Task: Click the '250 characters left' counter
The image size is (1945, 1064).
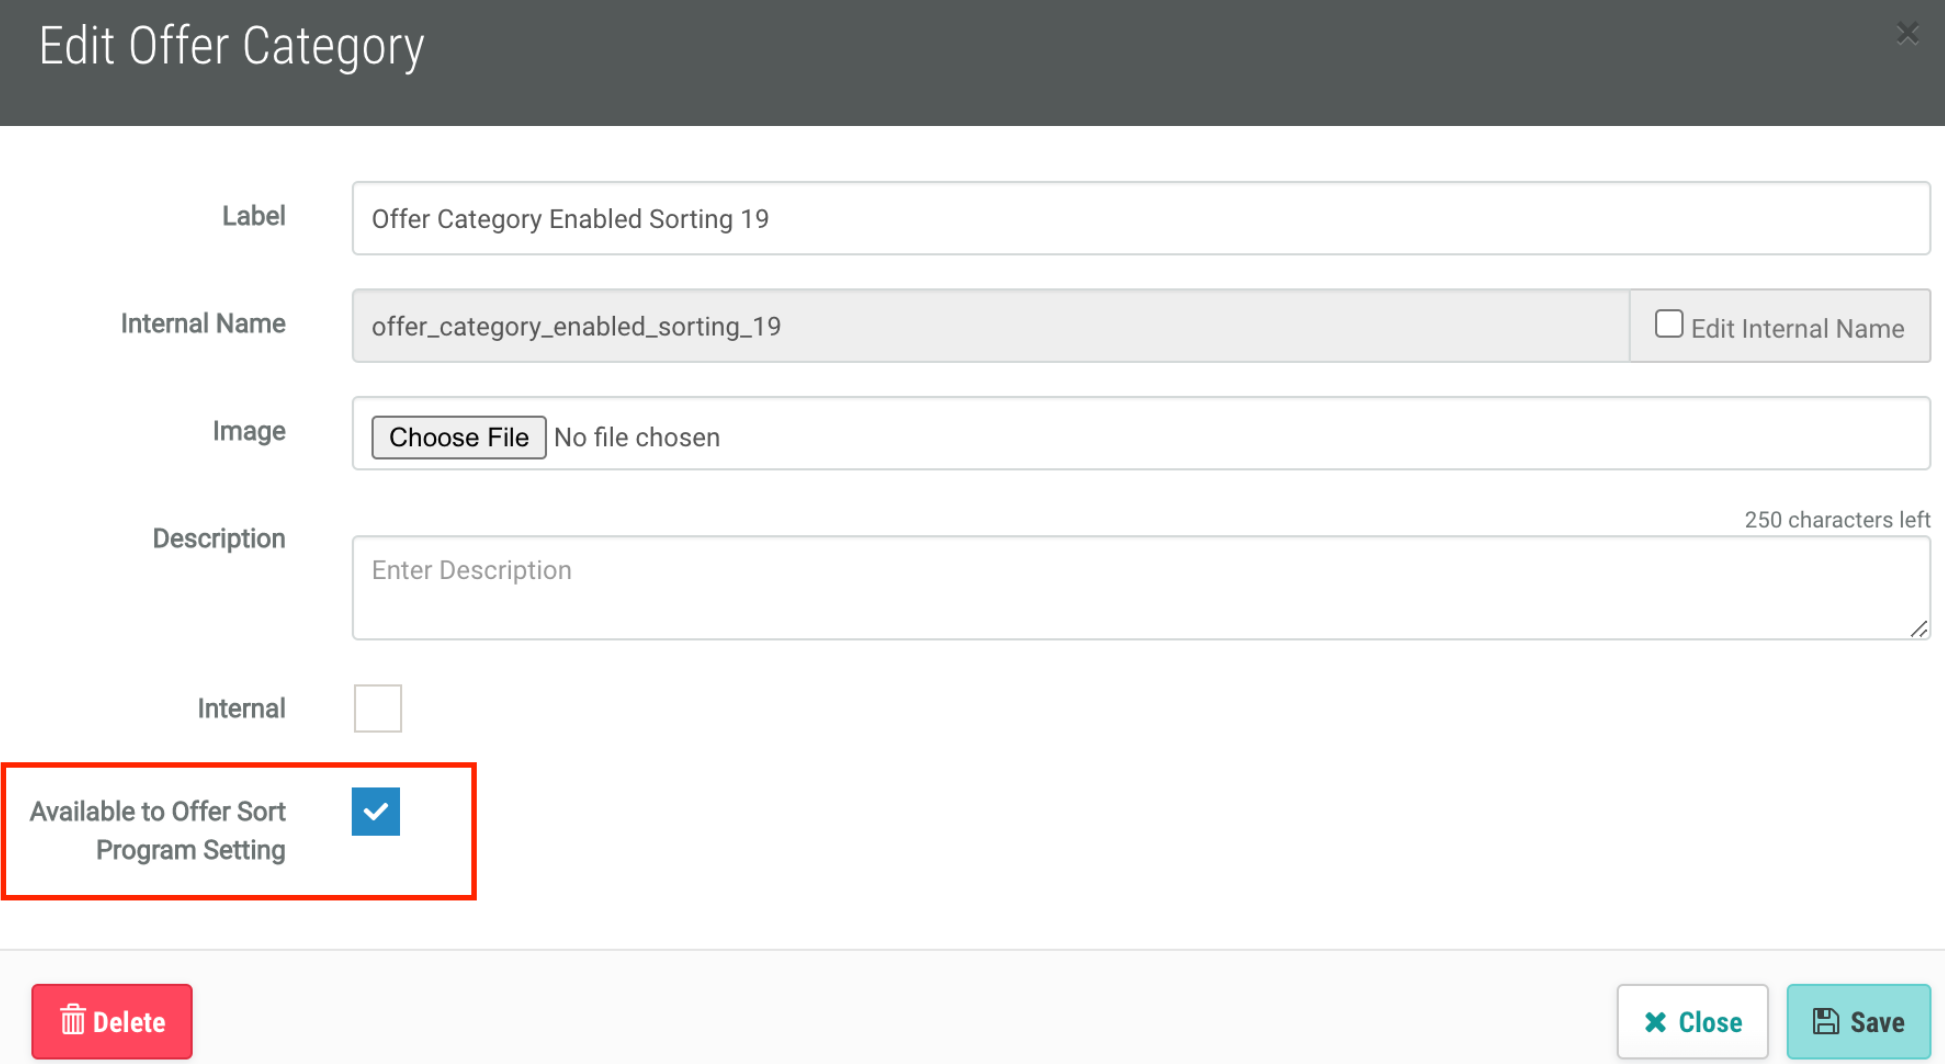Action: [1836, 520]
